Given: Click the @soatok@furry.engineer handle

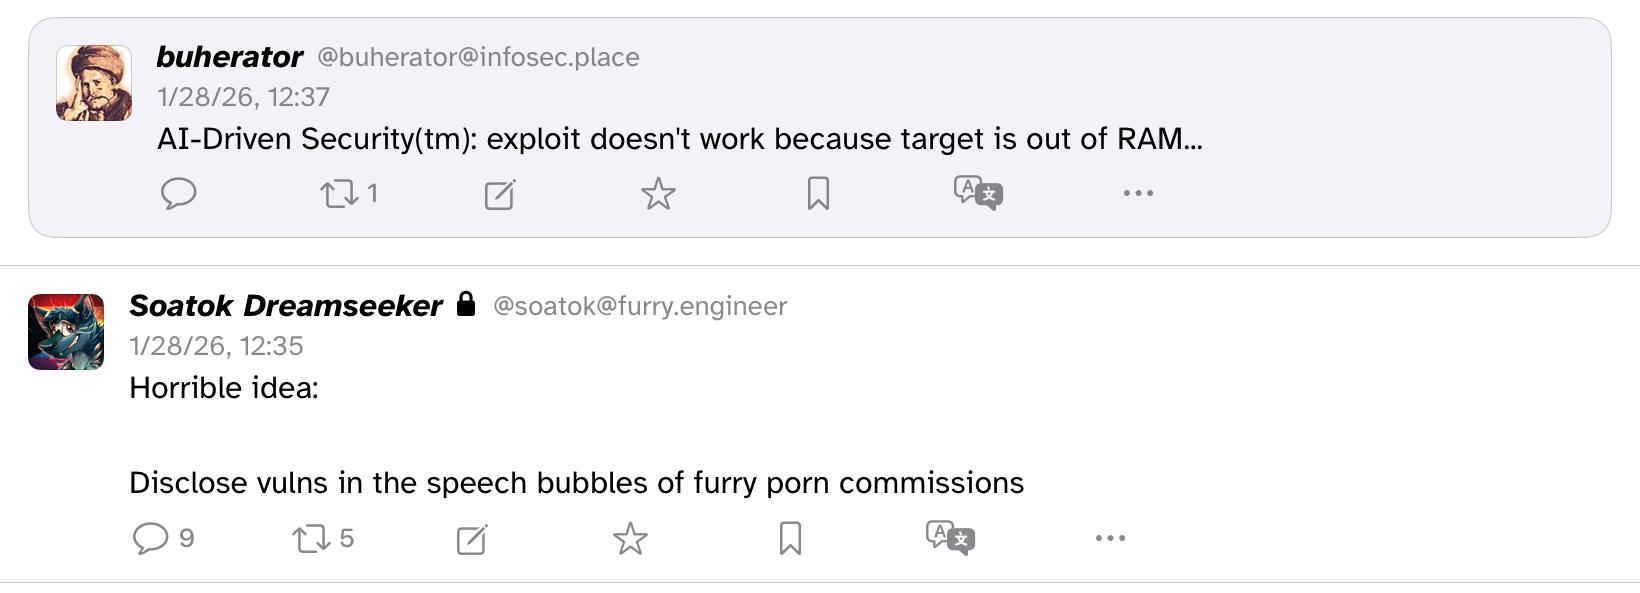Looking at the screenshot, I should (640, 306).
